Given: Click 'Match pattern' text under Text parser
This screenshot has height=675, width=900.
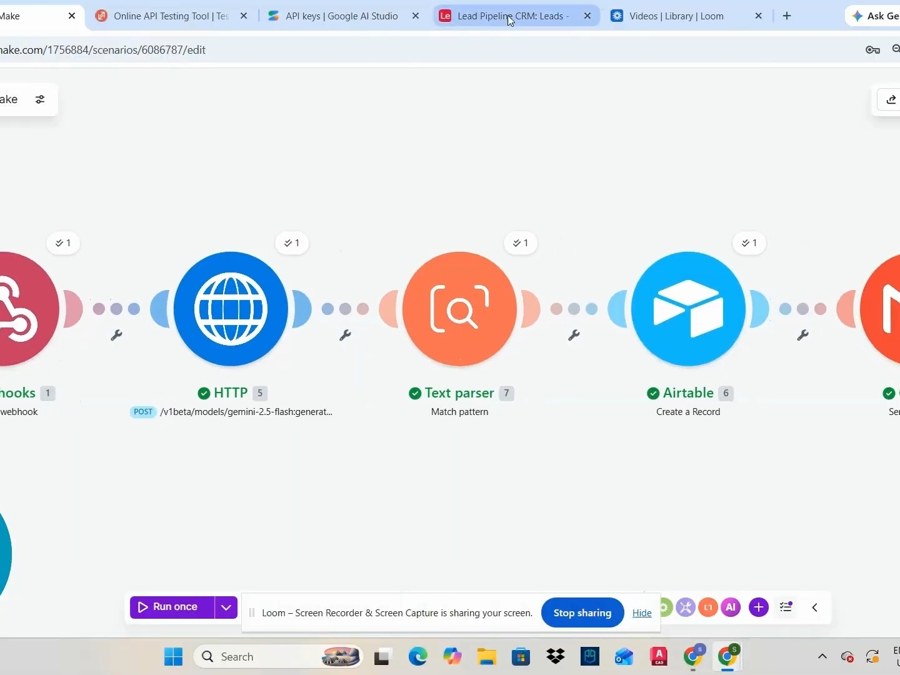Looking at the screenshot, I should pos(460,412).
